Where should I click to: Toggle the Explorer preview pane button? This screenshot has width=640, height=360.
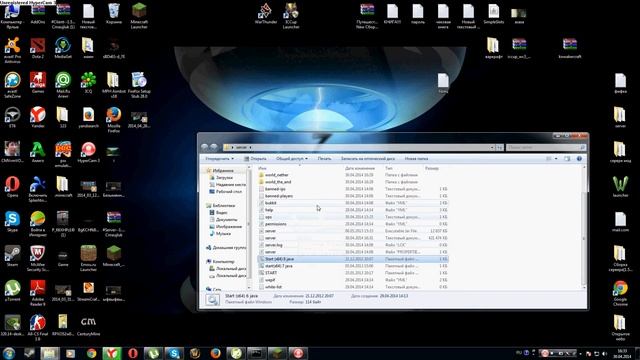[x=567, y=159]
